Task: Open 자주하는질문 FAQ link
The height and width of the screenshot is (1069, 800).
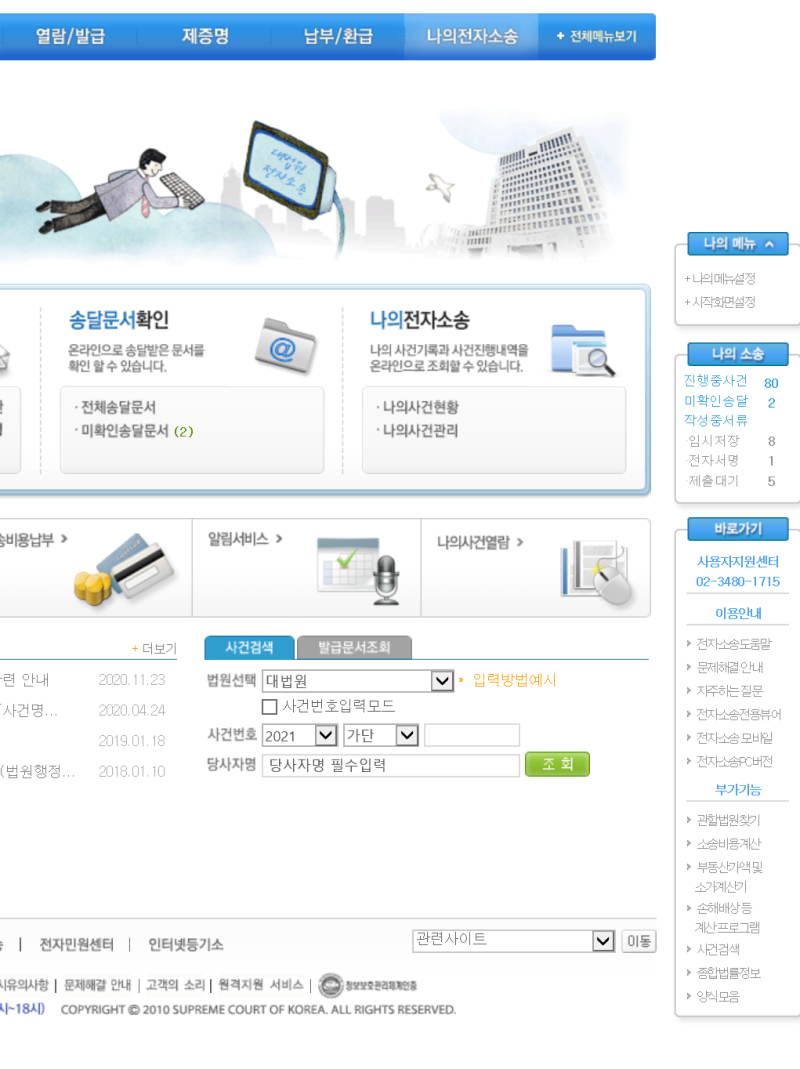Action: pyautogui.click(x=729, y=691)
